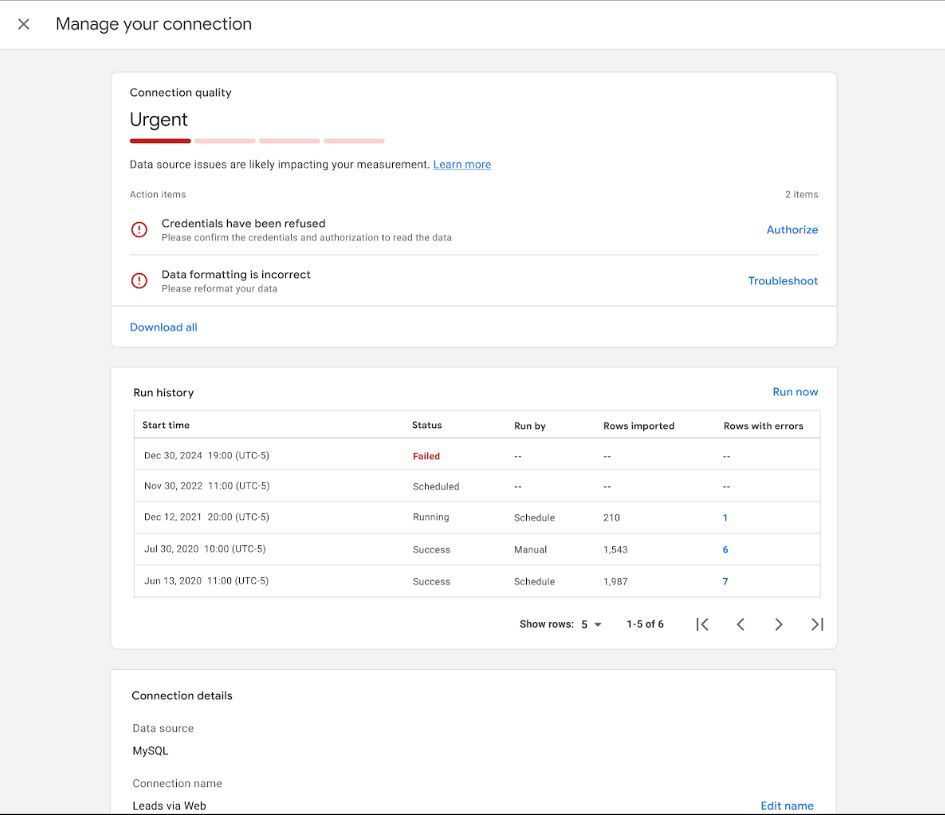Authorize the refused credentials
Screen dimensions: 945x815
(x=791, y=229)
